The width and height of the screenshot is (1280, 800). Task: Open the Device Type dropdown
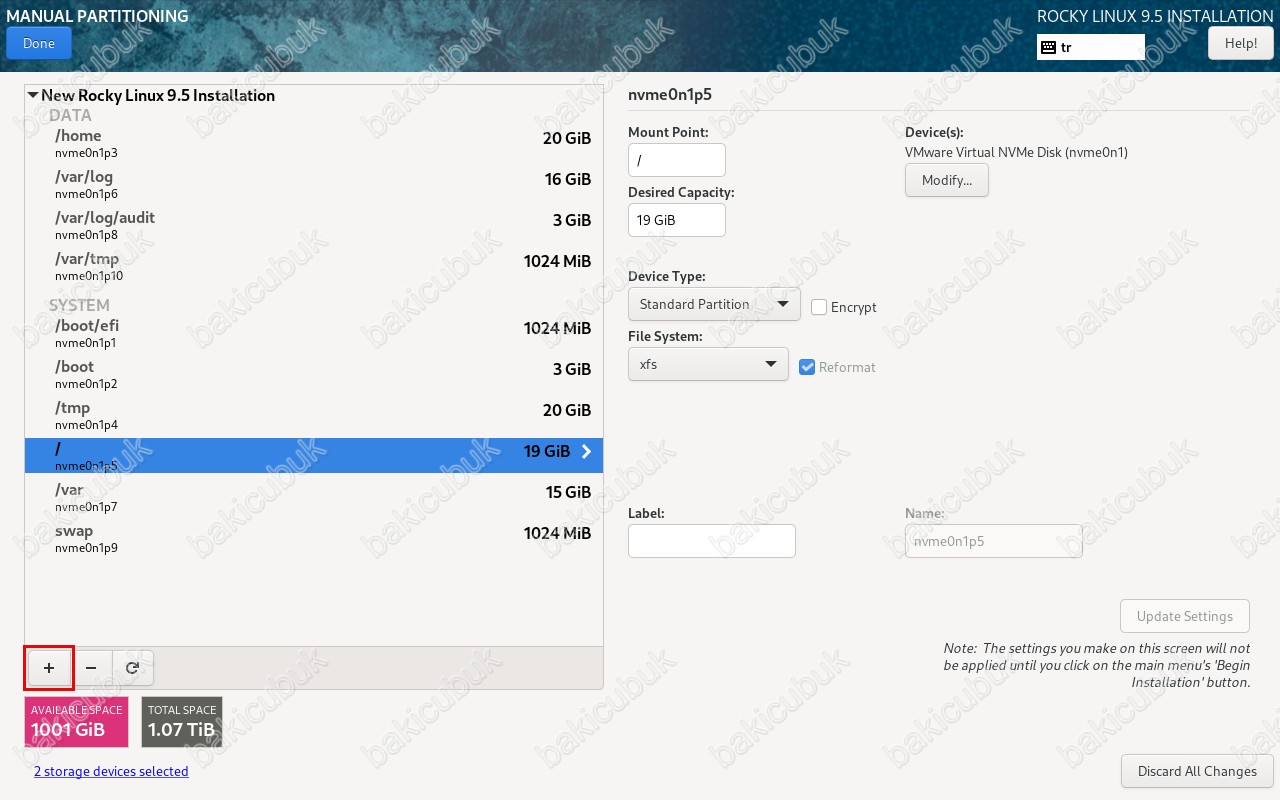(x=714, y=304)
